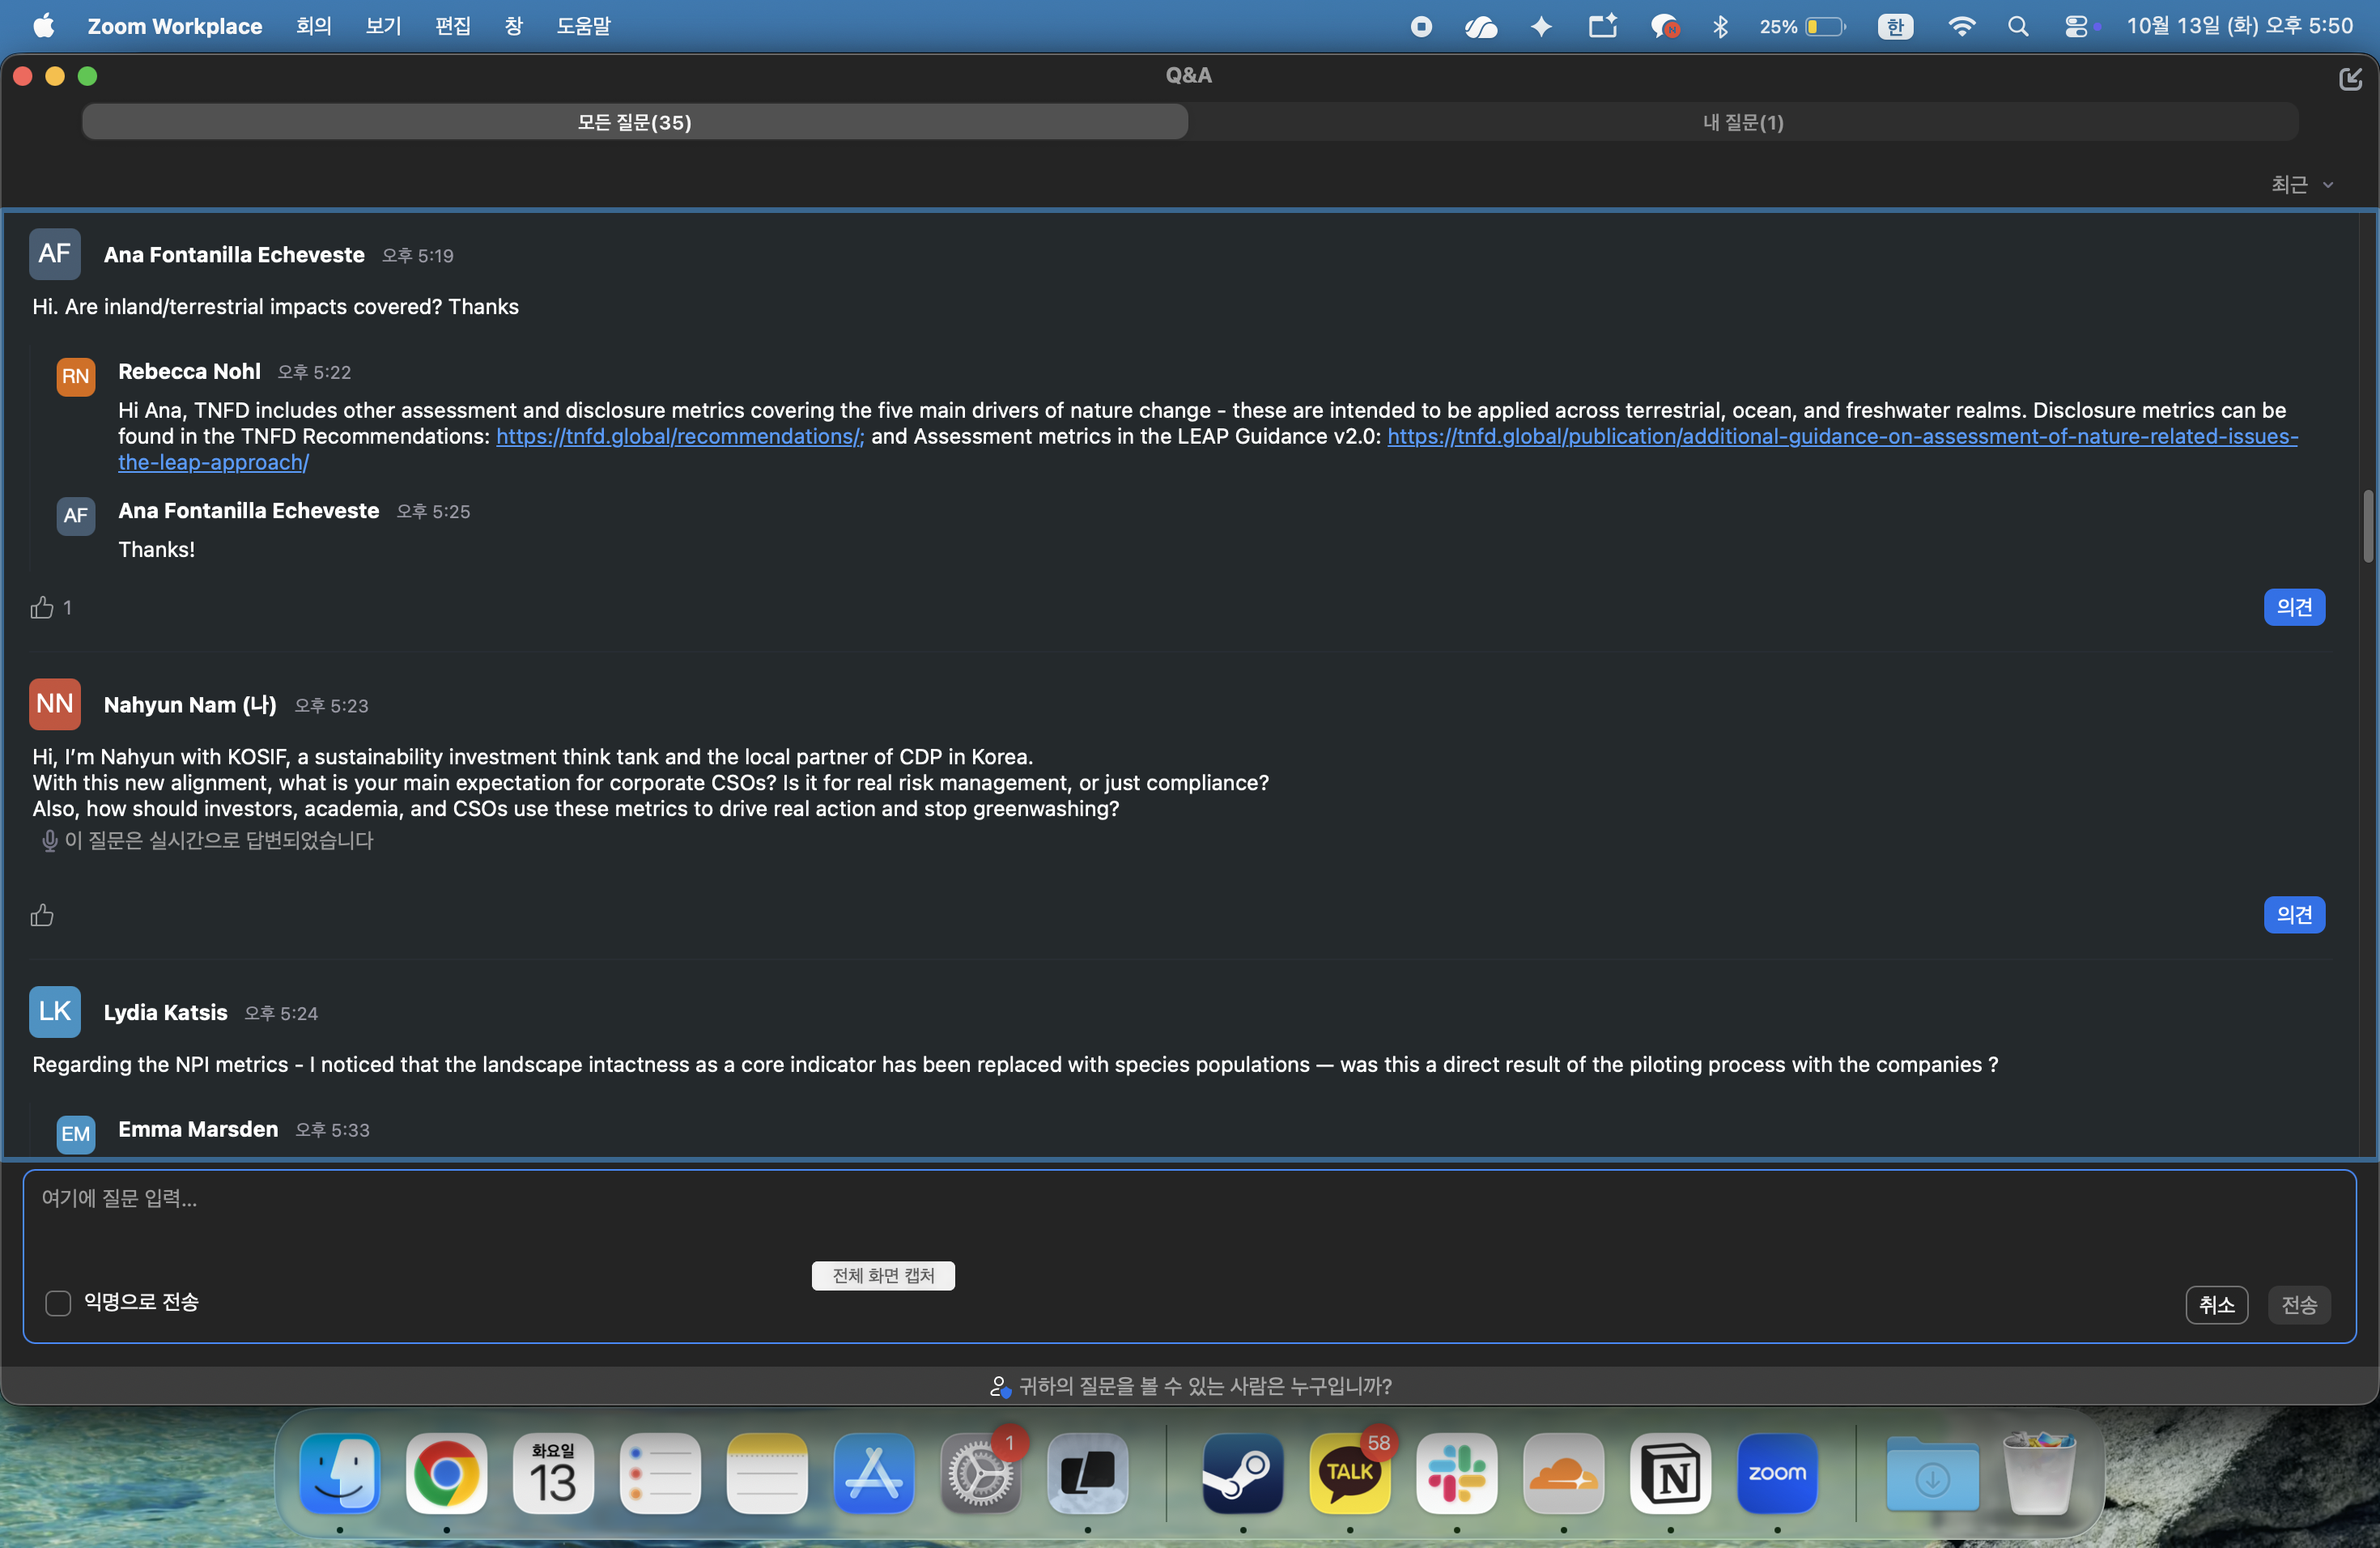Screen dimensions: 2380x1548
Task: Open the LEAP approach guidance link
Action: tap(1842, 437)
